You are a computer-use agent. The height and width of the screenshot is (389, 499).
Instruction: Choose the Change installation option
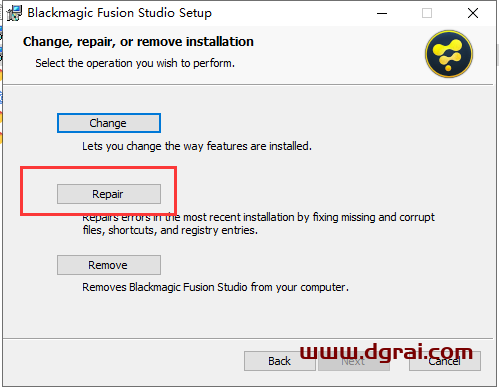coord(109,123)
